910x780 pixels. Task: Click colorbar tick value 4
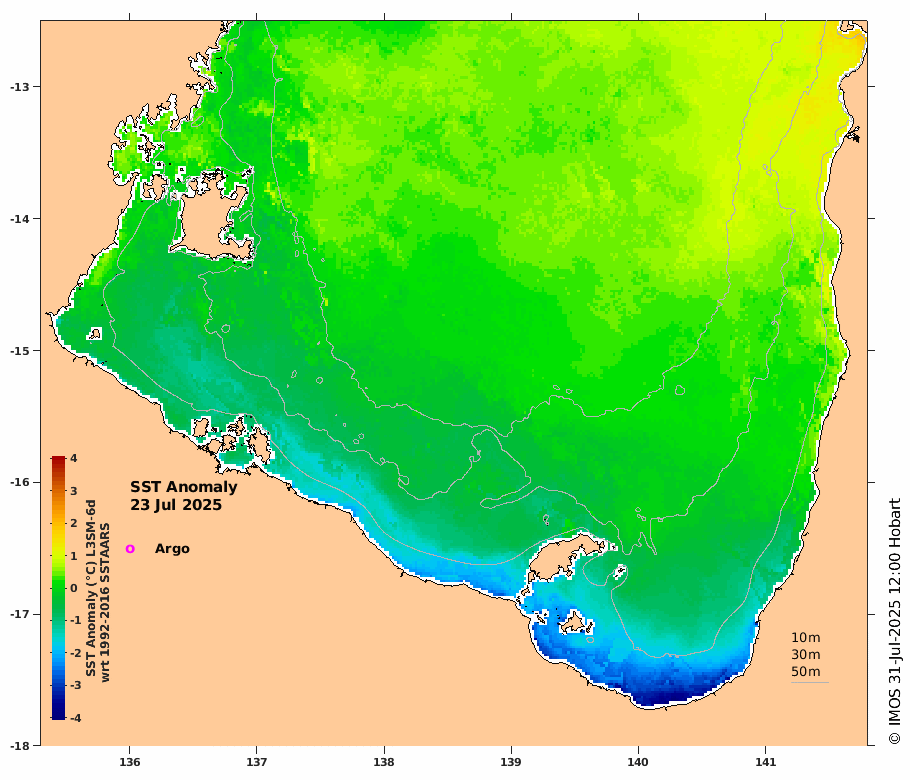click(x=74, y=458)
